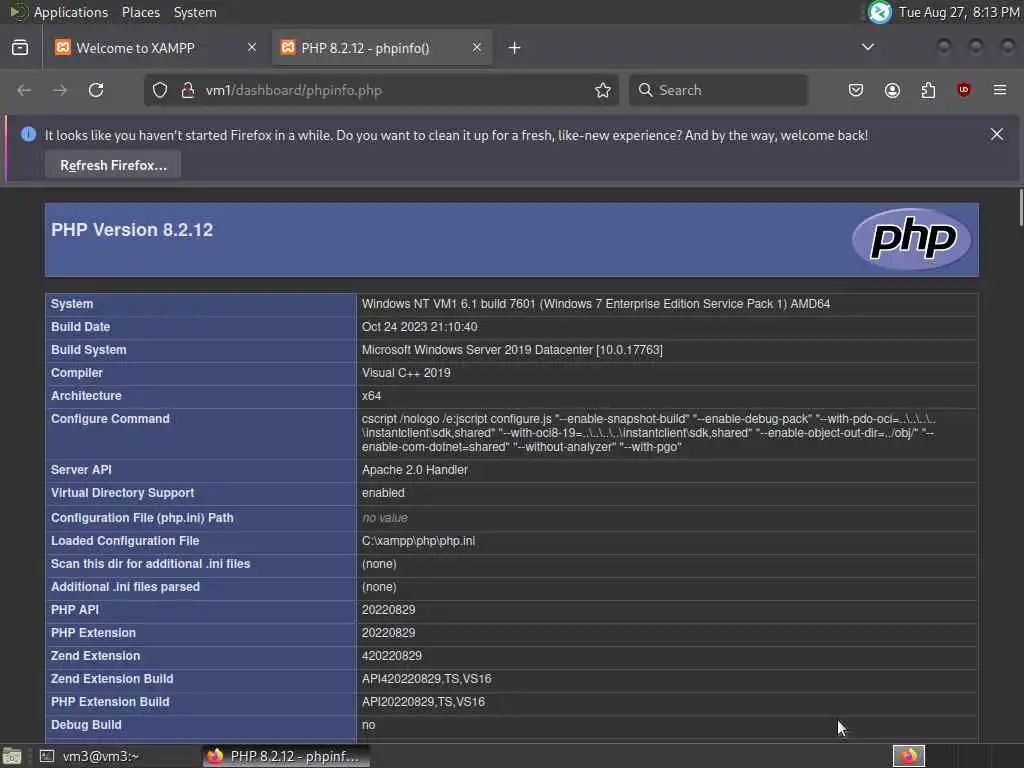
Task: Open the clock showing Tue Aug 27
Action: coord(959,12)
